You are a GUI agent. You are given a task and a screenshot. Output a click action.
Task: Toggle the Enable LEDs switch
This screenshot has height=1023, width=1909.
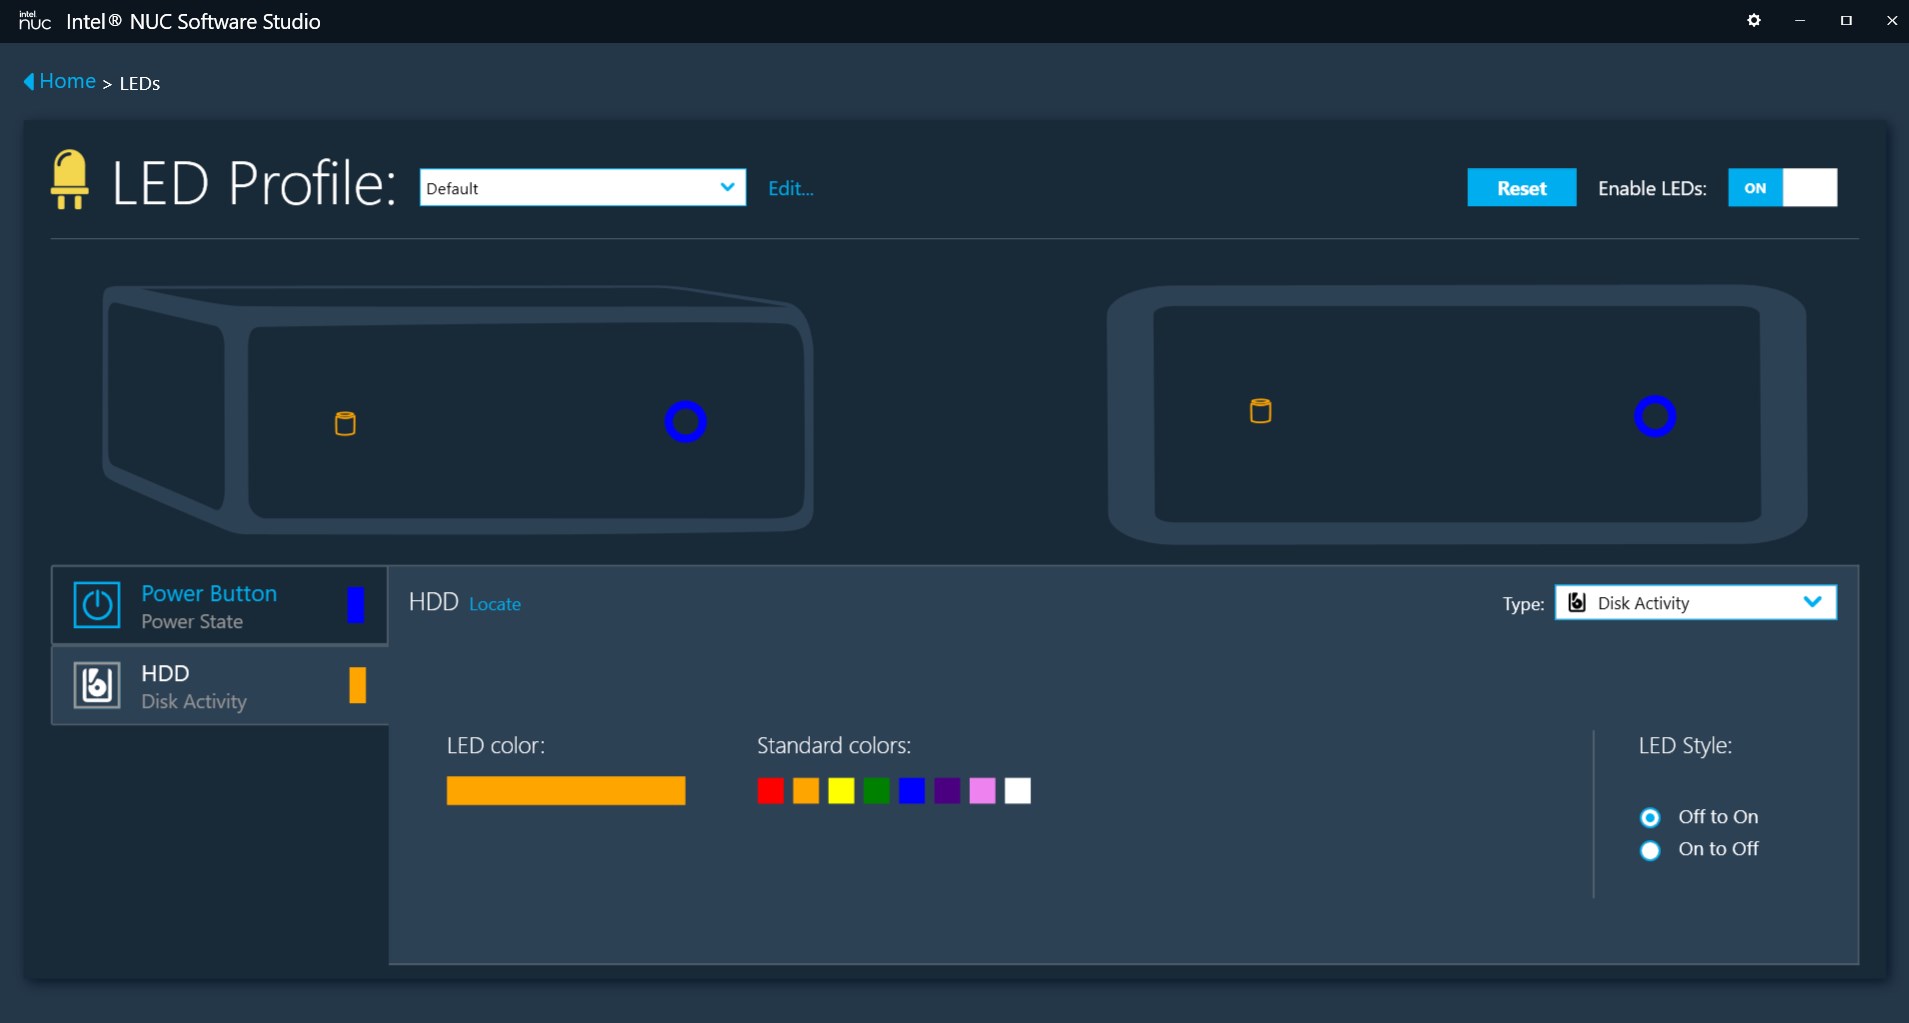pyautogui.click(x=1782, y=188)
